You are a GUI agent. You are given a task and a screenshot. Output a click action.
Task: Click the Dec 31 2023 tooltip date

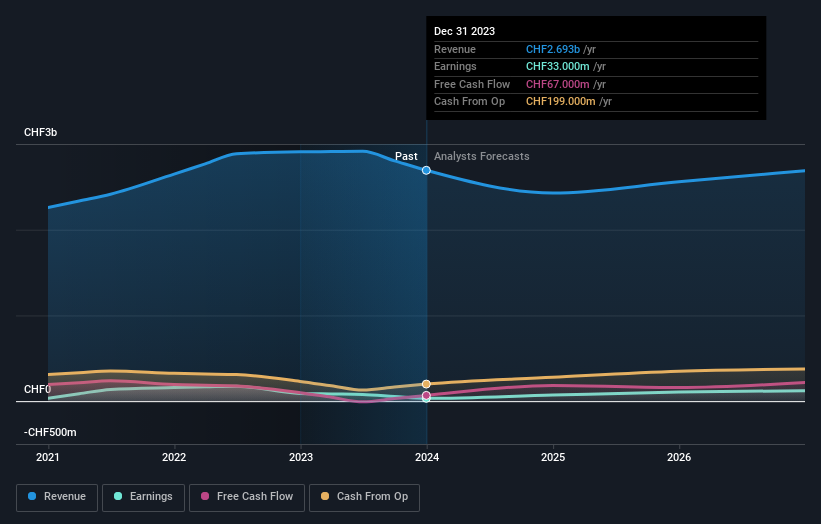pos(464,31)
